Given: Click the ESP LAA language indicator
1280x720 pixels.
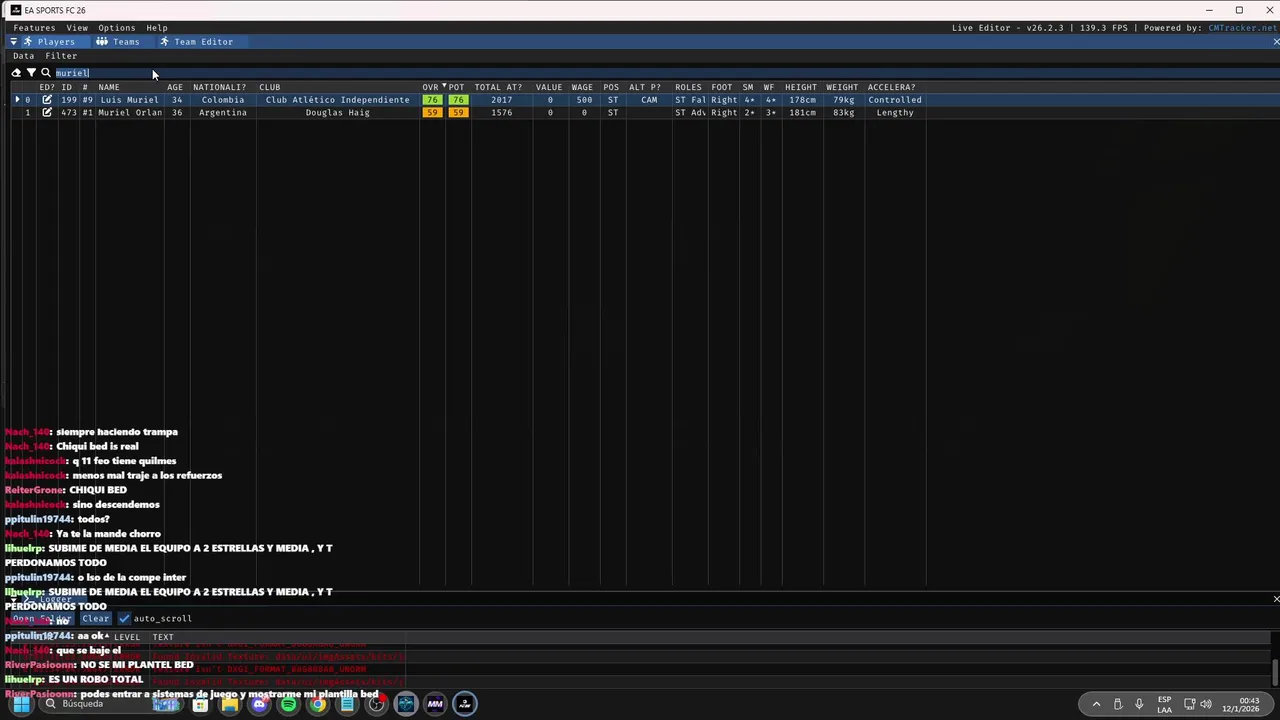Looking at the screenshot, I should pyautogui.click(x=1164, y=704).
